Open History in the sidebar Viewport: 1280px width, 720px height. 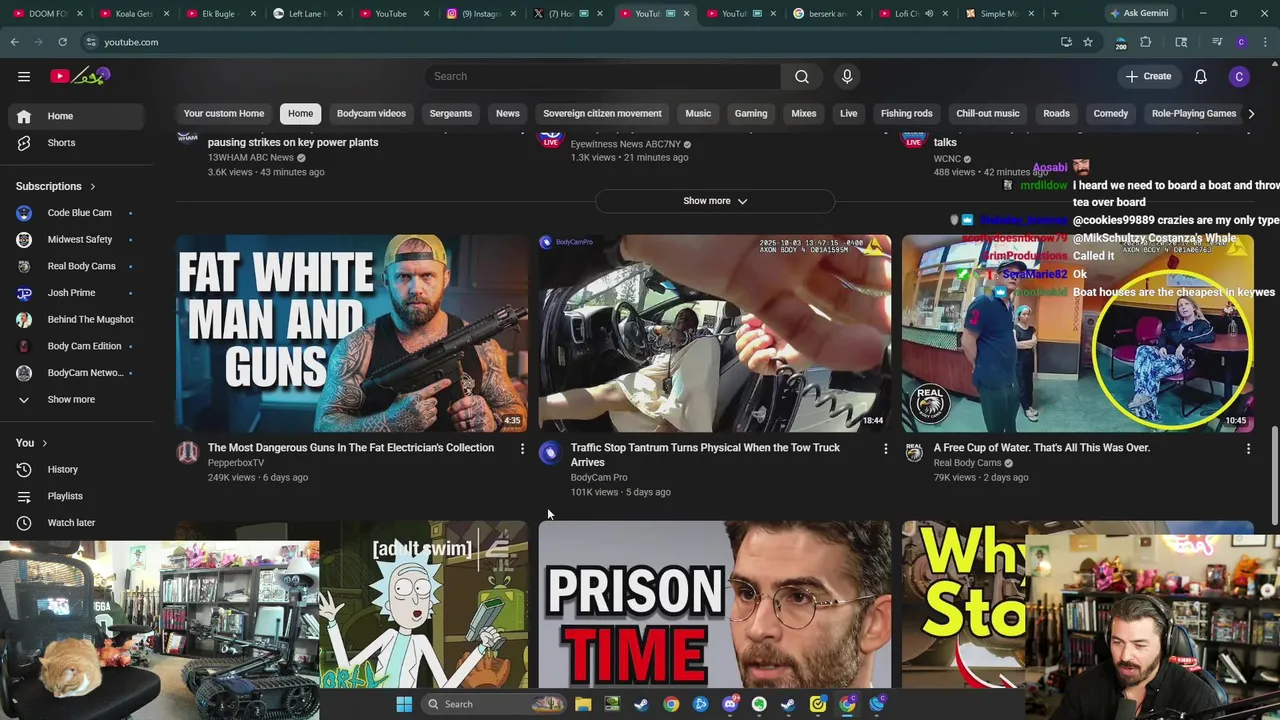pyautogui.click(x=75, y=469)
